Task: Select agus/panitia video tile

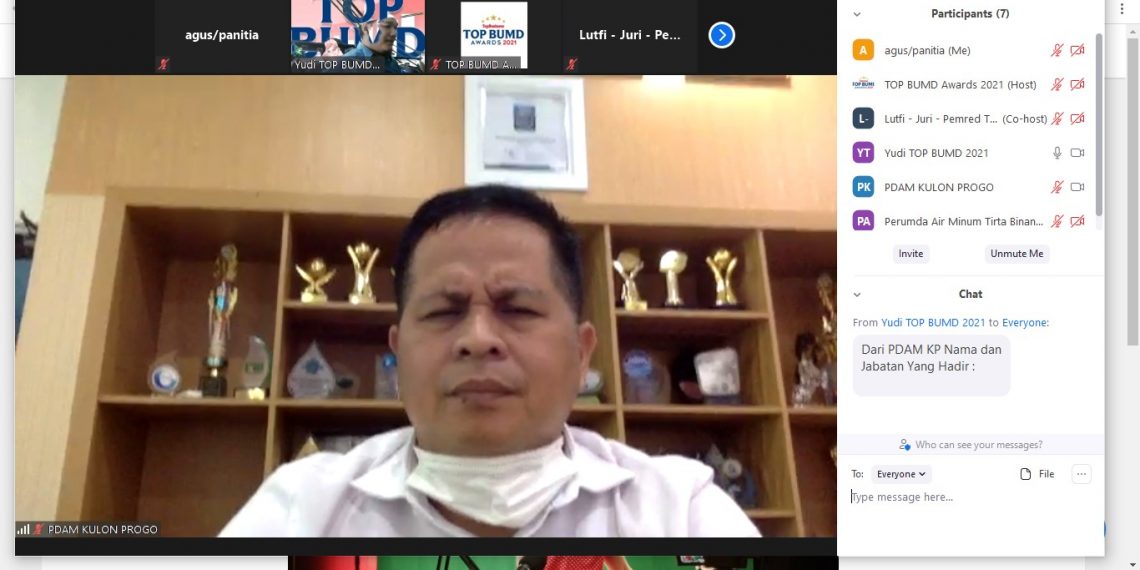Action: click(222, 36)
